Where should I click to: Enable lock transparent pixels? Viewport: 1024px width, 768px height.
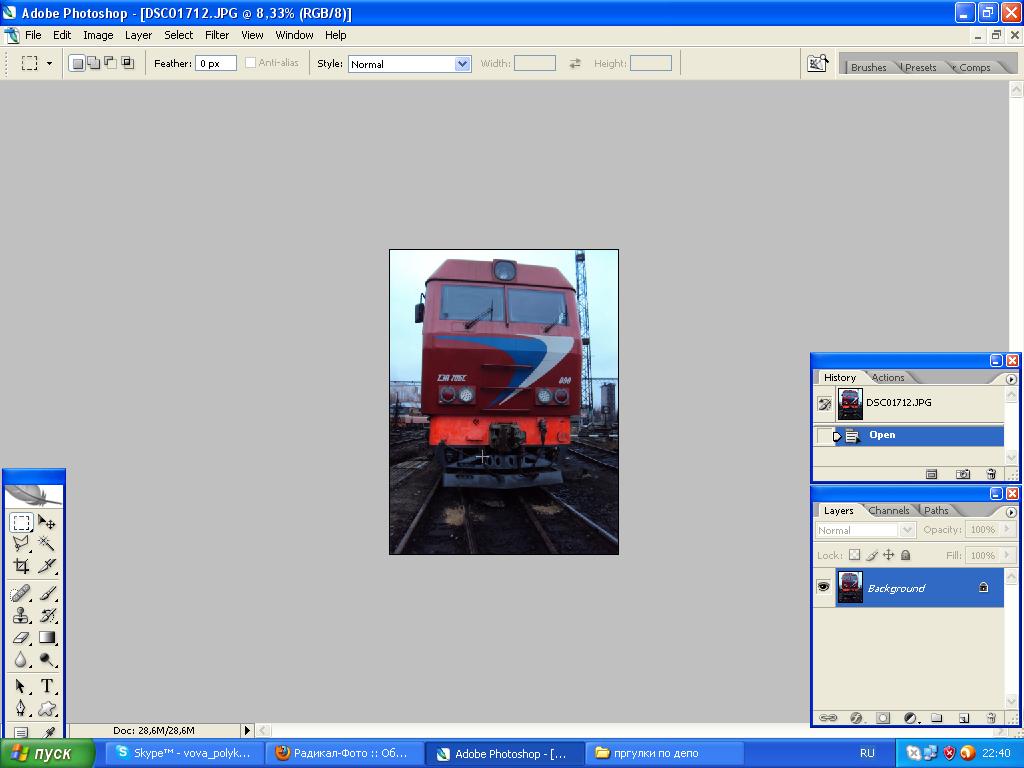click(856, 555)
